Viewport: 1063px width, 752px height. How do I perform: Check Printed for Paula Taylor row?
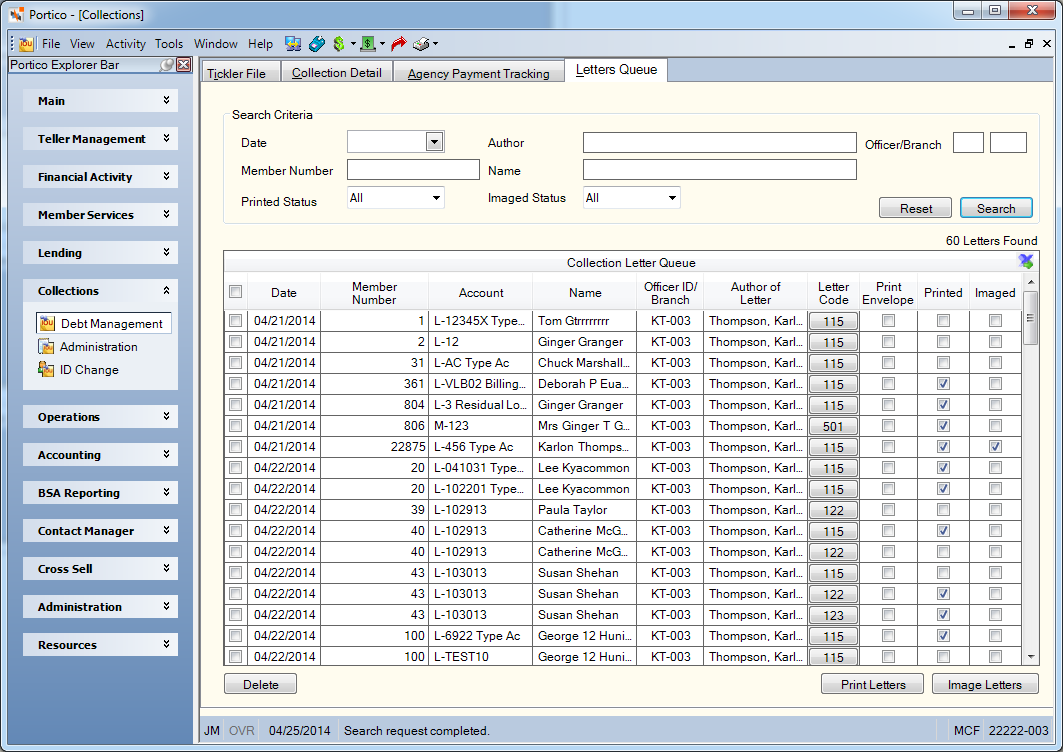[x=943, y=510]
